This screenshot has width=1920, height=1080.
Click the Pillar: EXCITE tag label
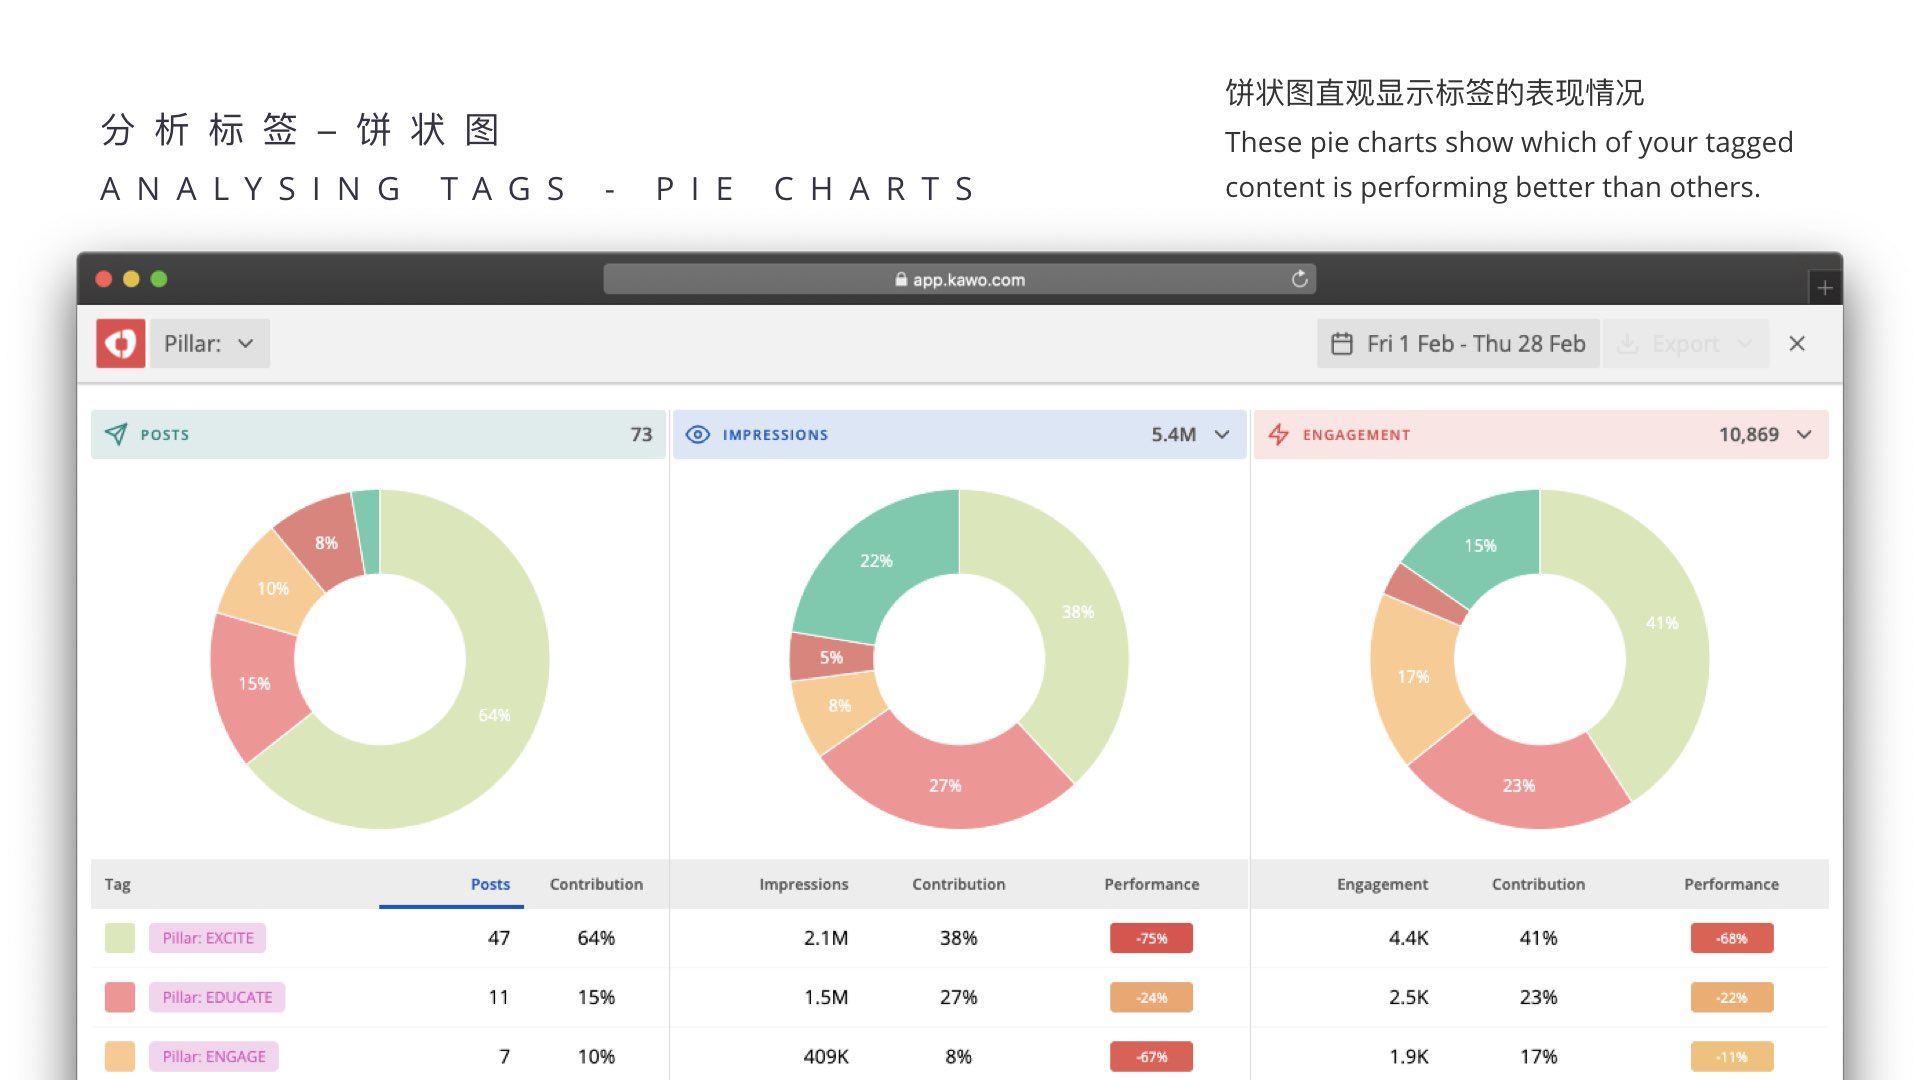207,938
